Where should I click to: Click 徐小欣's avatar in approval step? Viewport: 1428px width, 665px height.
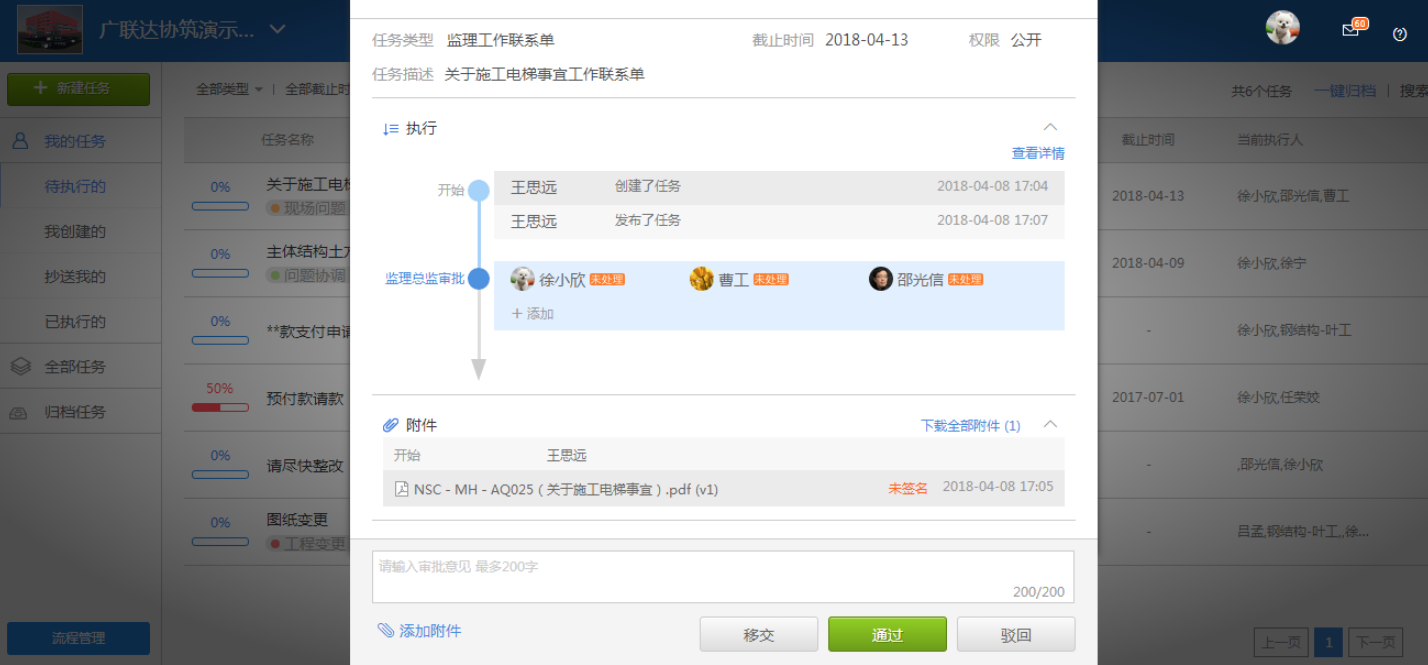click(522, 279)
